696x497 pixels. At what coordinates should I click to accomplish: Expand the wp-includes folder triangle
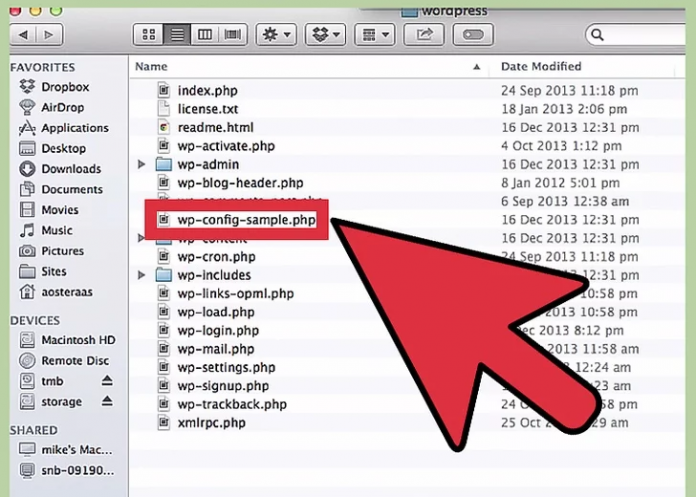pyautogui.click(x=142, y=275)
